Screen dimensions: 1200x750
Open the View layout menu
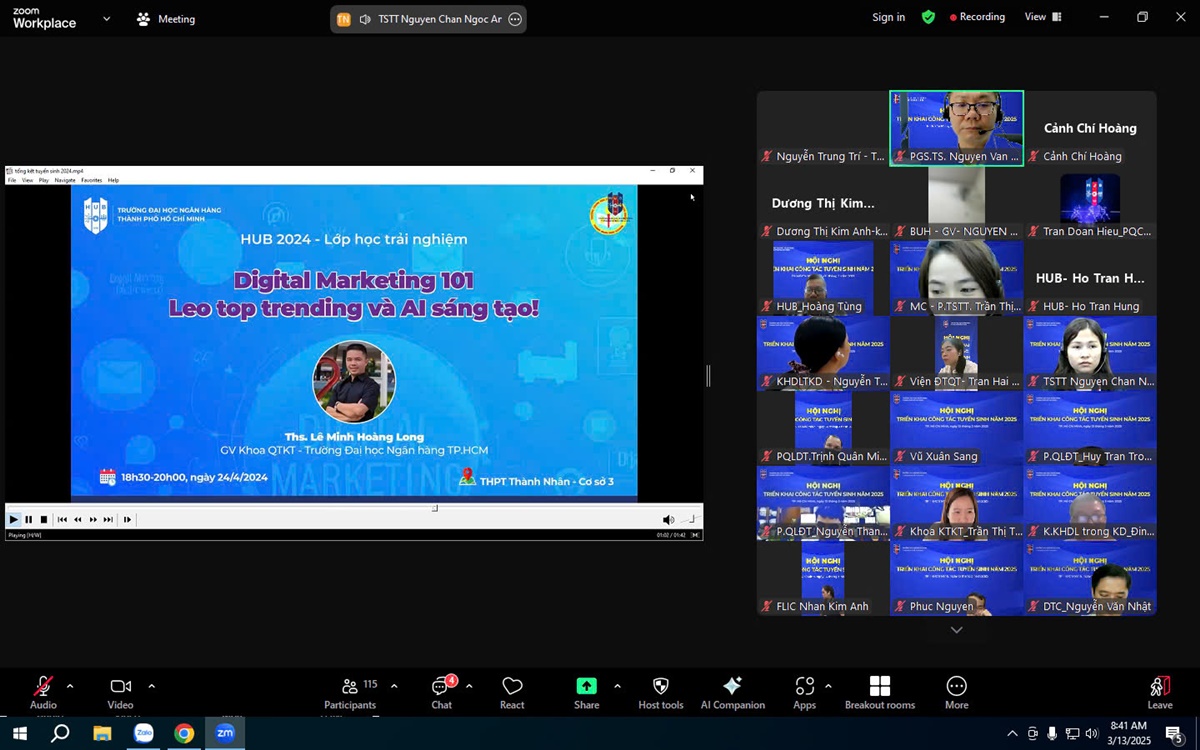pos(1043,17)
